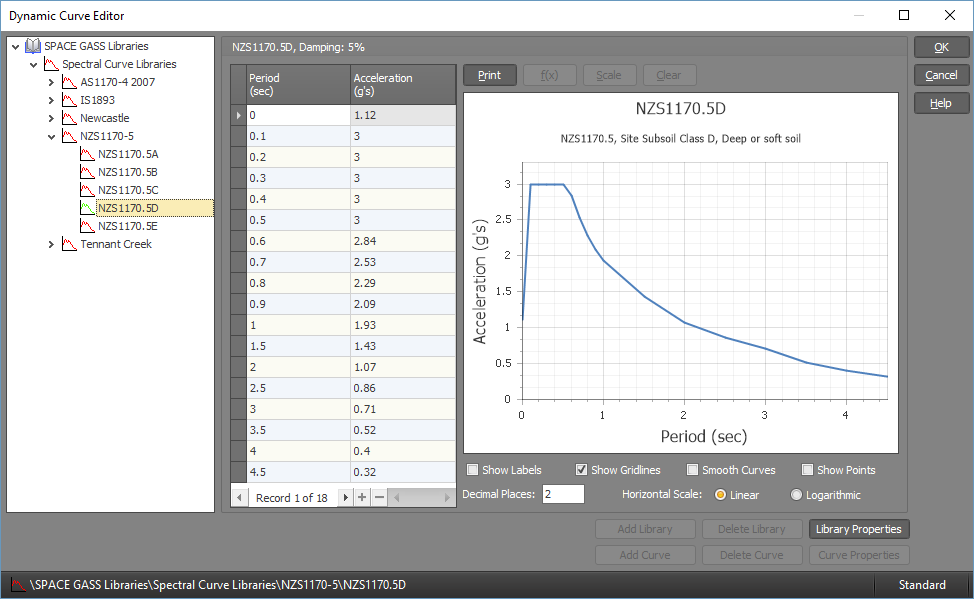
Task: Click the green NZS1170.5D curve icon
Action: pos(87,208)
